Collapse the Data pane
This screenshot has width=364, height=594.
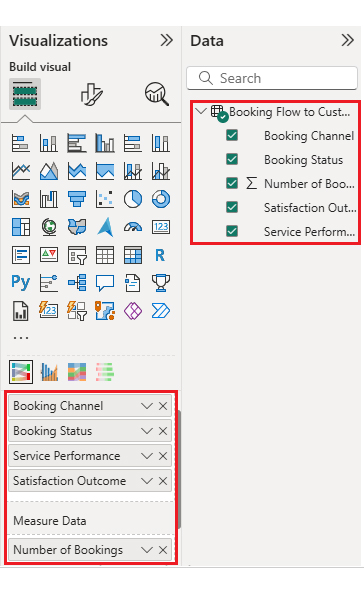click(x=348, y=40)
